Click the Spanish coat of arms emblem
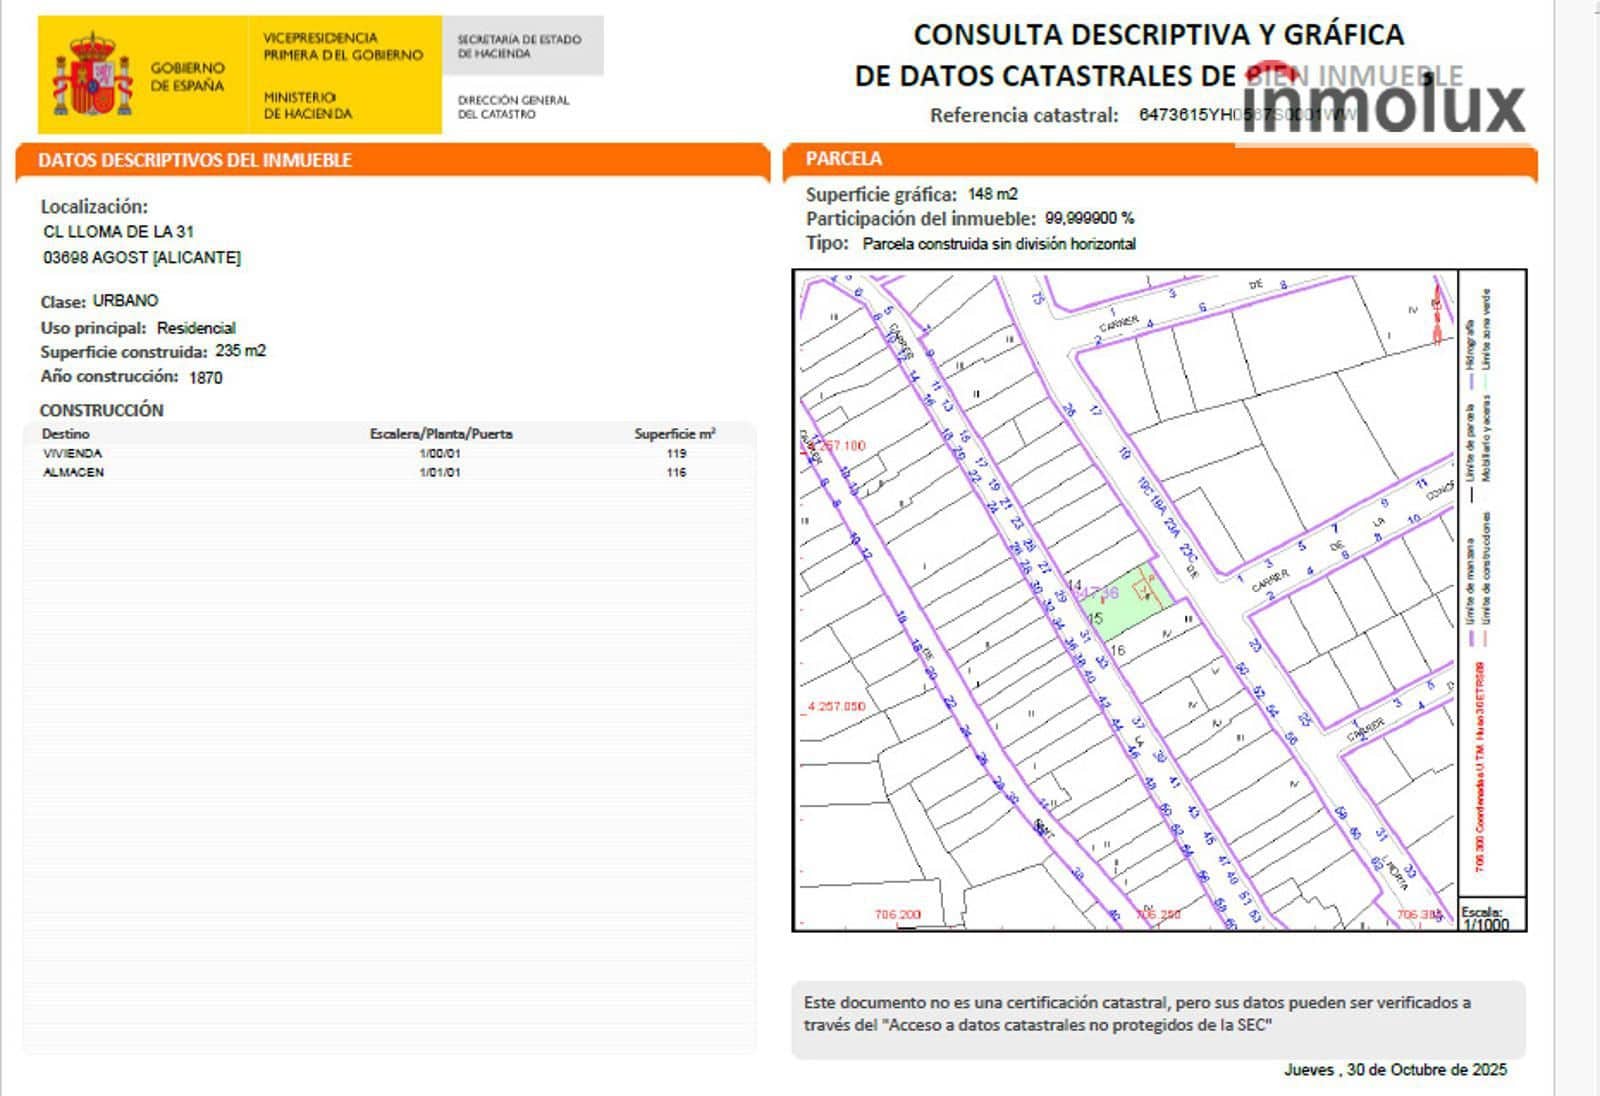This screenshot has height=1096, width=1600. (x=92, y=75)
